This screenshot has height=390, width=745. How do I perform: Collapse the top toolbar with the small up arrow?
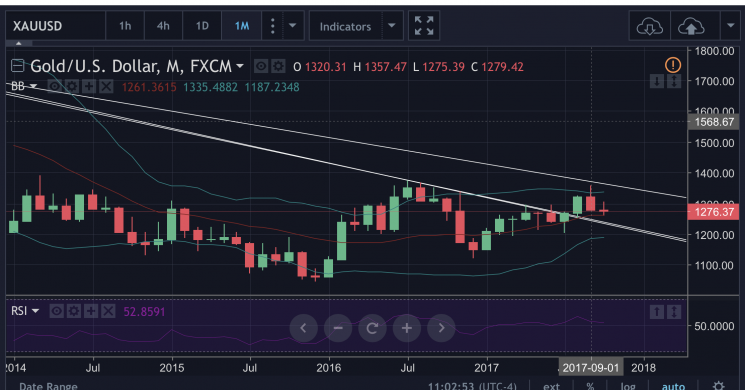point(19,43)
